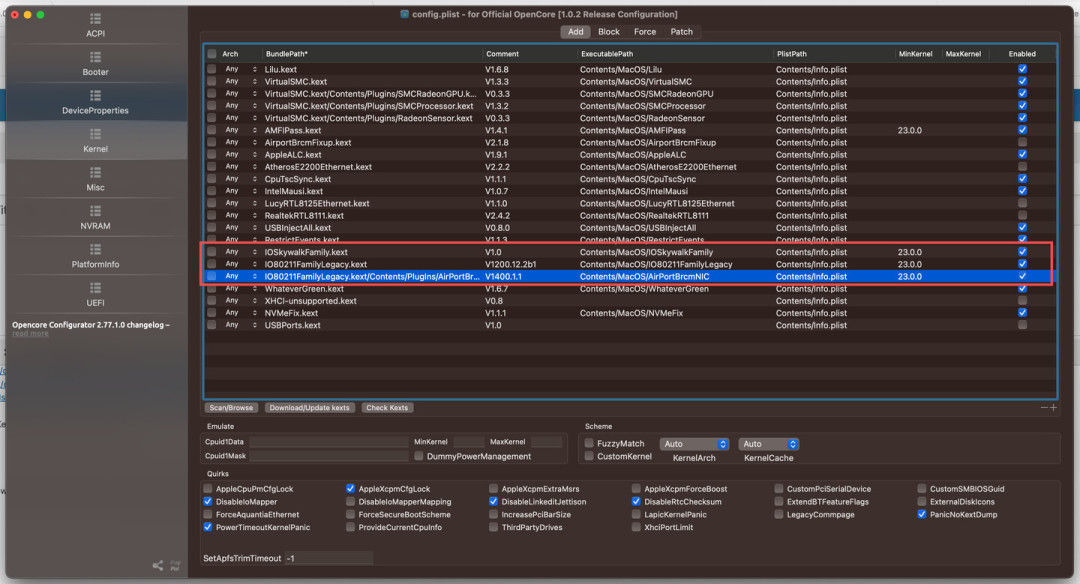Toggle the DisableRtcChecksum quirk
The height and width of the screenshot is (584, 1080).
point(636,501)
